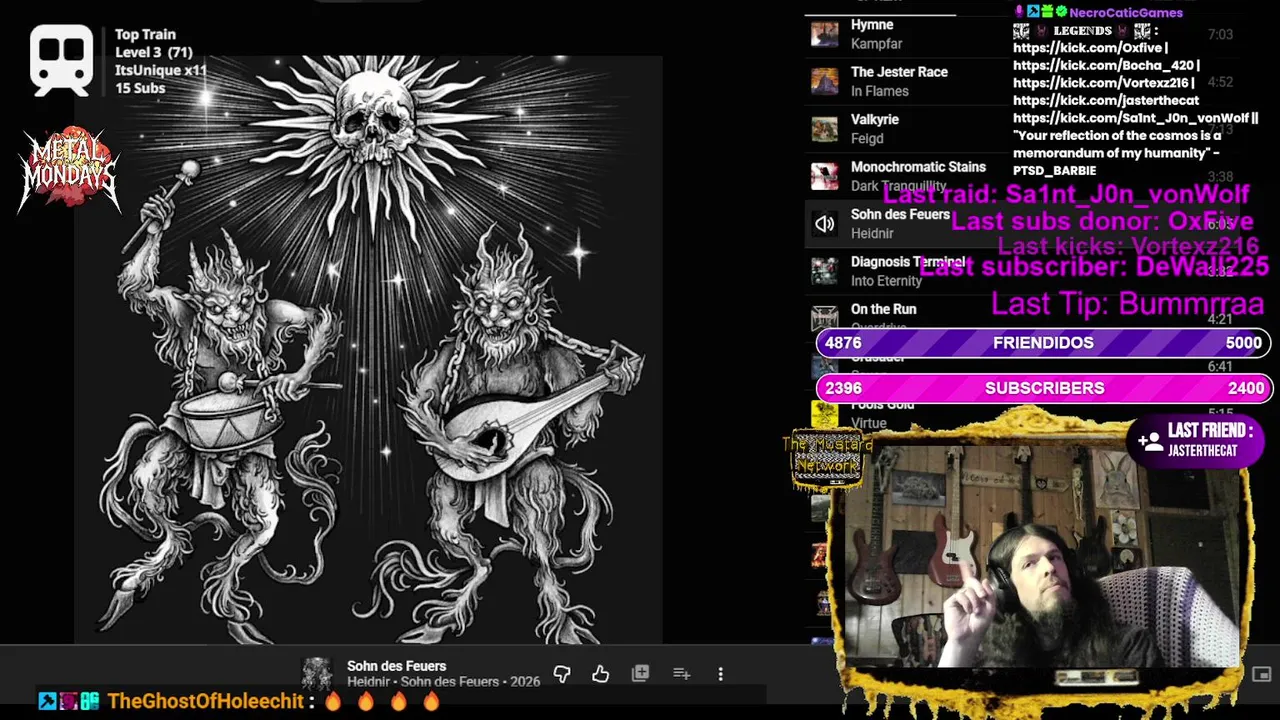Open the kick.com/Oxfive link in chat
This screenshot has width=1280, height=720.
tap(1088, 48)
